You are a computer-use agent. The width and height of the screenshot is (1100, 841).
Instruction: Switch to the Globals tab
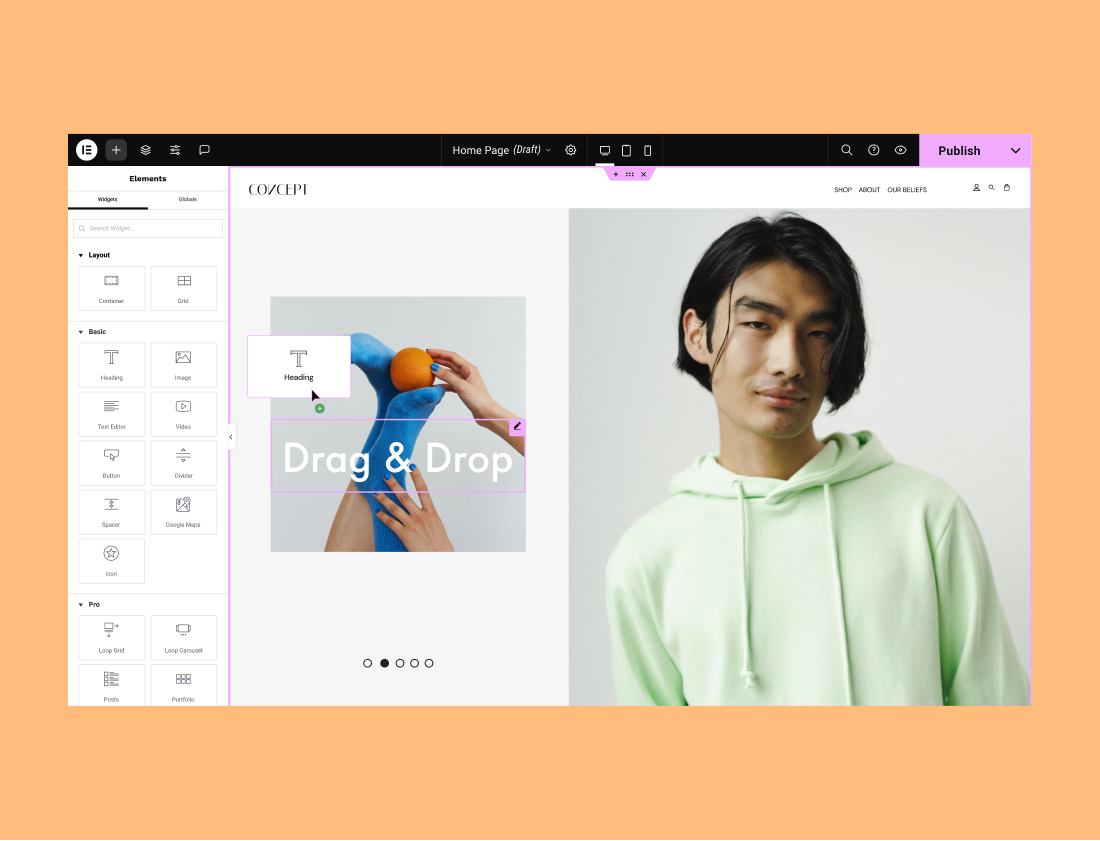187,199
